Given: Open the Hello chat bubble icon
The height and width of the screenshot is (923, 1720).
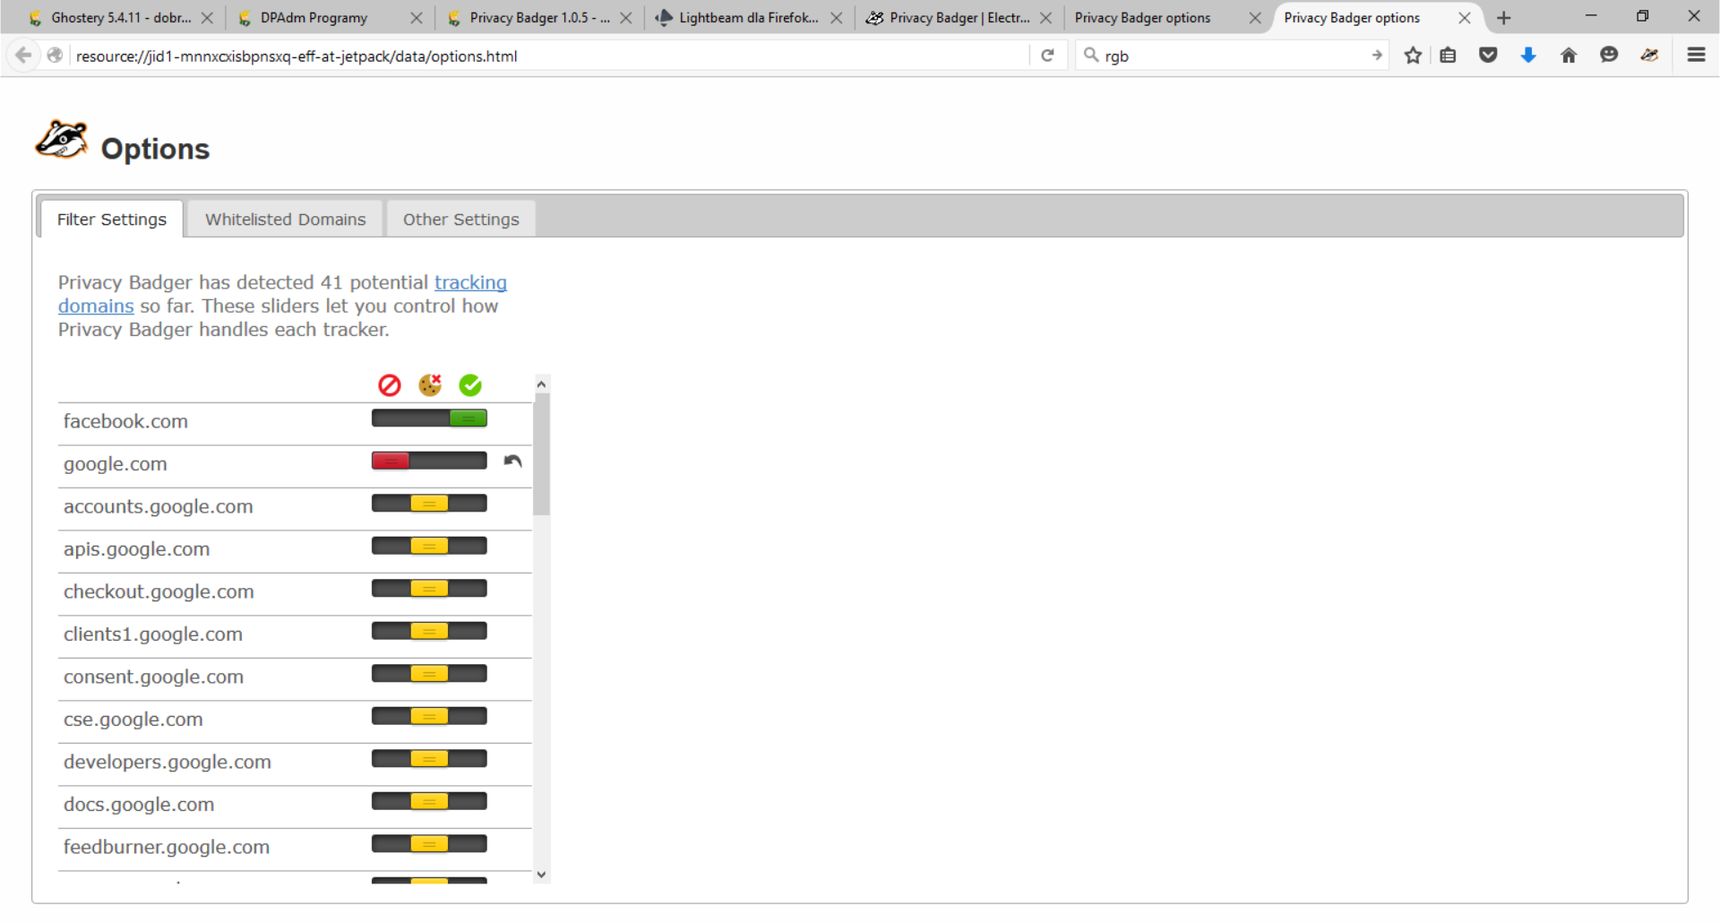Looking at the screenshot, I should pyautogui.click(x=1609, y=56).
